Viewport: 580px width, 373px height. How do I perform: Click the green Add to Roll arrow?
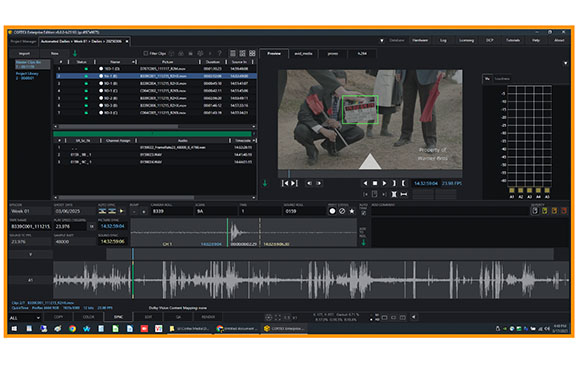(364, 242)
